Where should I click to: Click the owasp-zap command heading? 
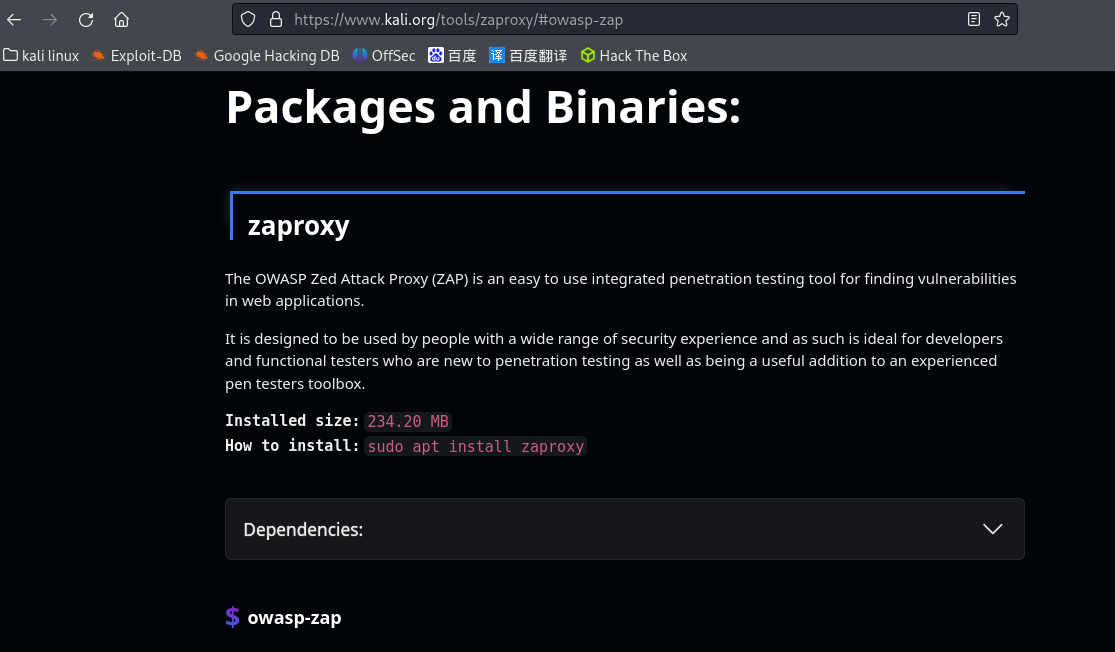click(294, 617)
